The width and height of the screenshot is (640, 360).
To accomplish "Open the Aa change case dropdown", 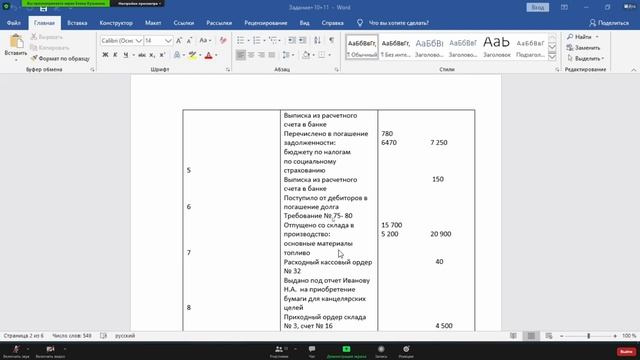I will pos(205,40).
